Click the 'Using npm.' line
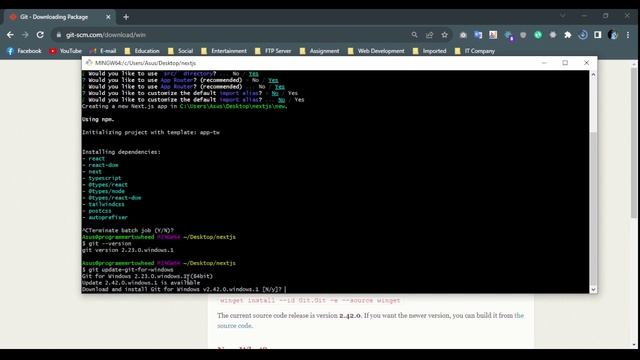The width and height of the screenshot is (640, 360). point(98,120)
